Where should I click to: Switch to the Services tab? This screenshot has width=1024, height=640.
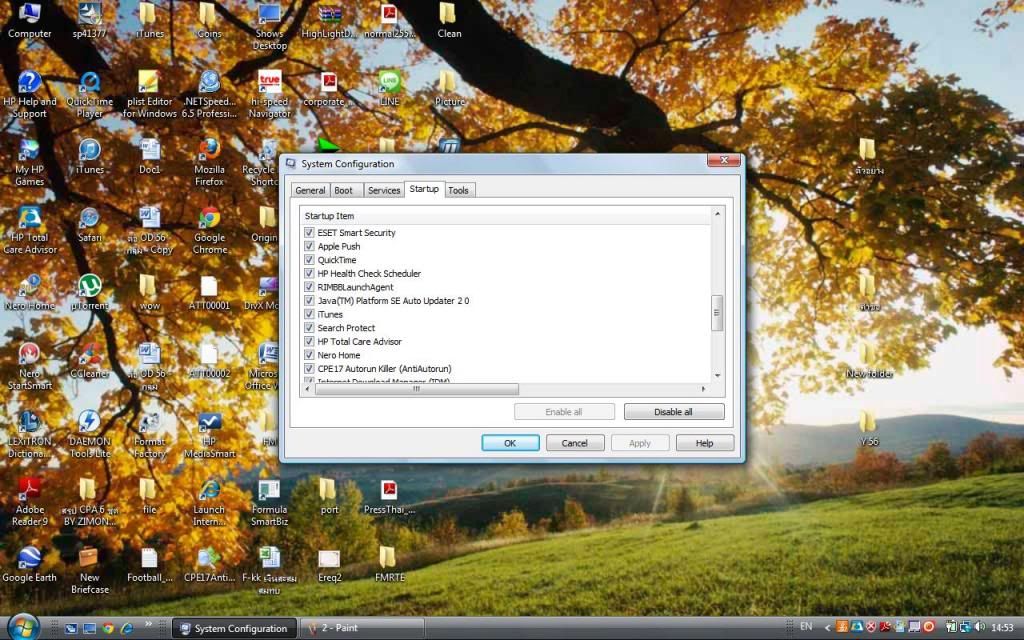[383, 190]
